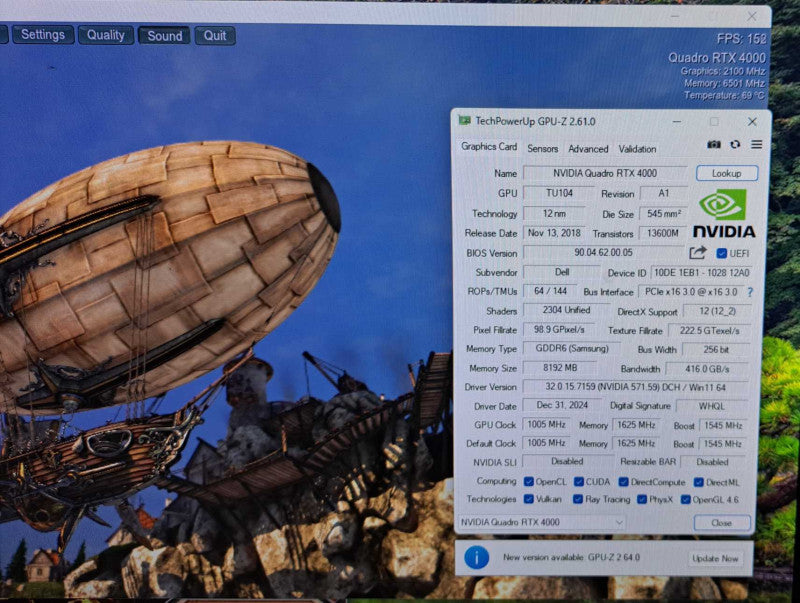The width and height of the screenshot is (800, 603).
Task: Click the Memory Size value 8192 MB
Action: 560,368
